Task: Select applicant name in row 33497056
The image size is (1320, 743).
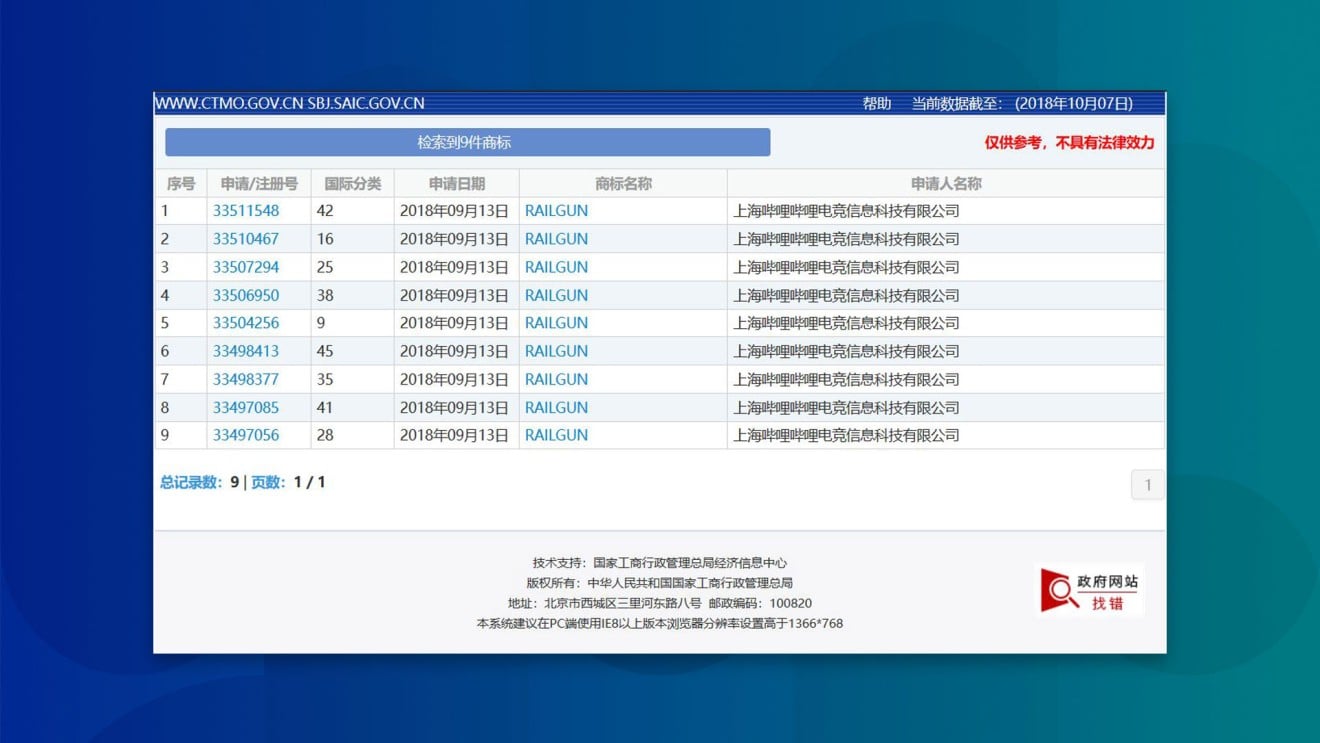Action: (x=846, y=435)
